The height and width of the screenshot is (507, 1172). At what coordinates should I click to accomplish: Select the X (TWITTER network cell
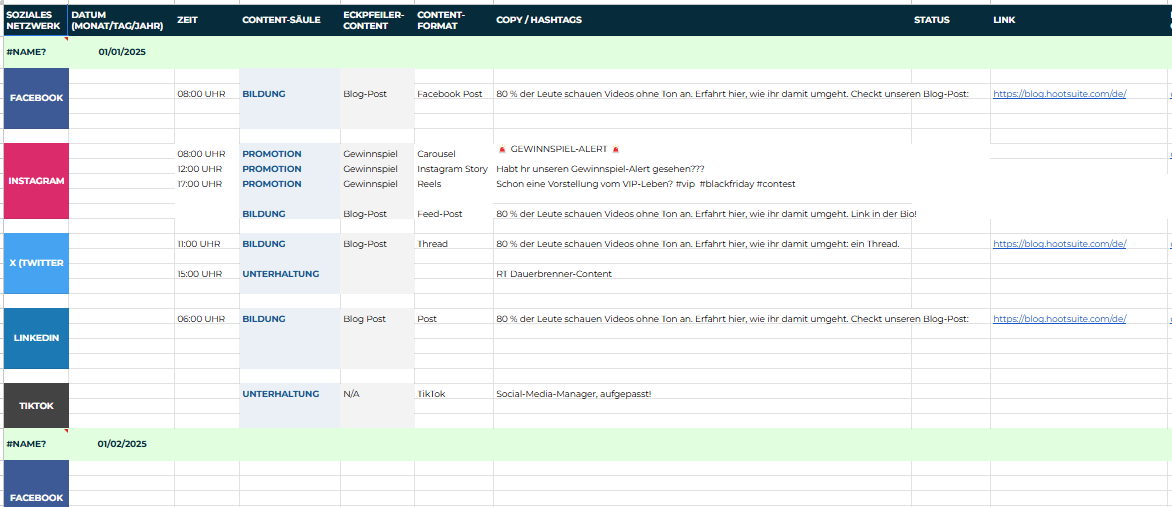[36, 263]
